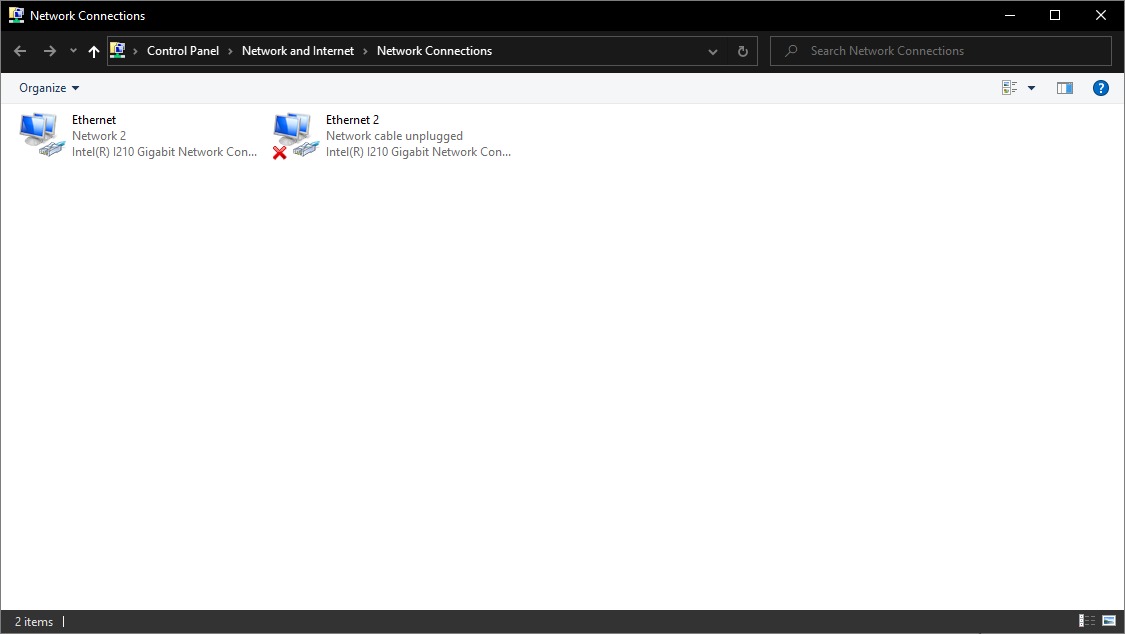The width and height of the screenshot is (1125, 634).
Task: Go up one level with Up arrow
Action: [x=94, y=51]
